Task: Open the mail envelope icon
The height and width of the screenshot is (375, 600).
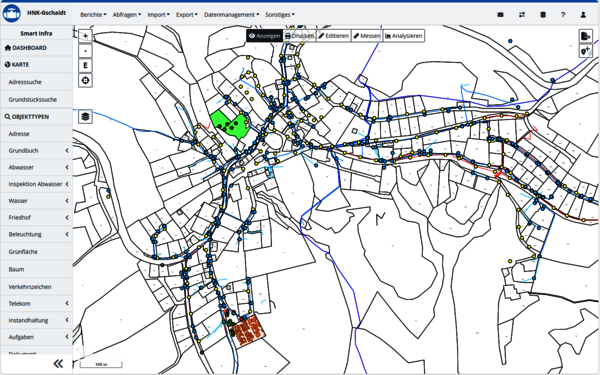Action: (500, 15)
